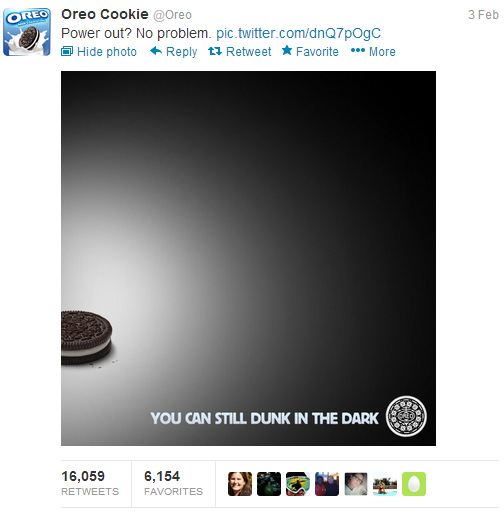This screenshot has width=504, height=517.
Task: Open the Oreo Cookie display name
Action: 105,14
